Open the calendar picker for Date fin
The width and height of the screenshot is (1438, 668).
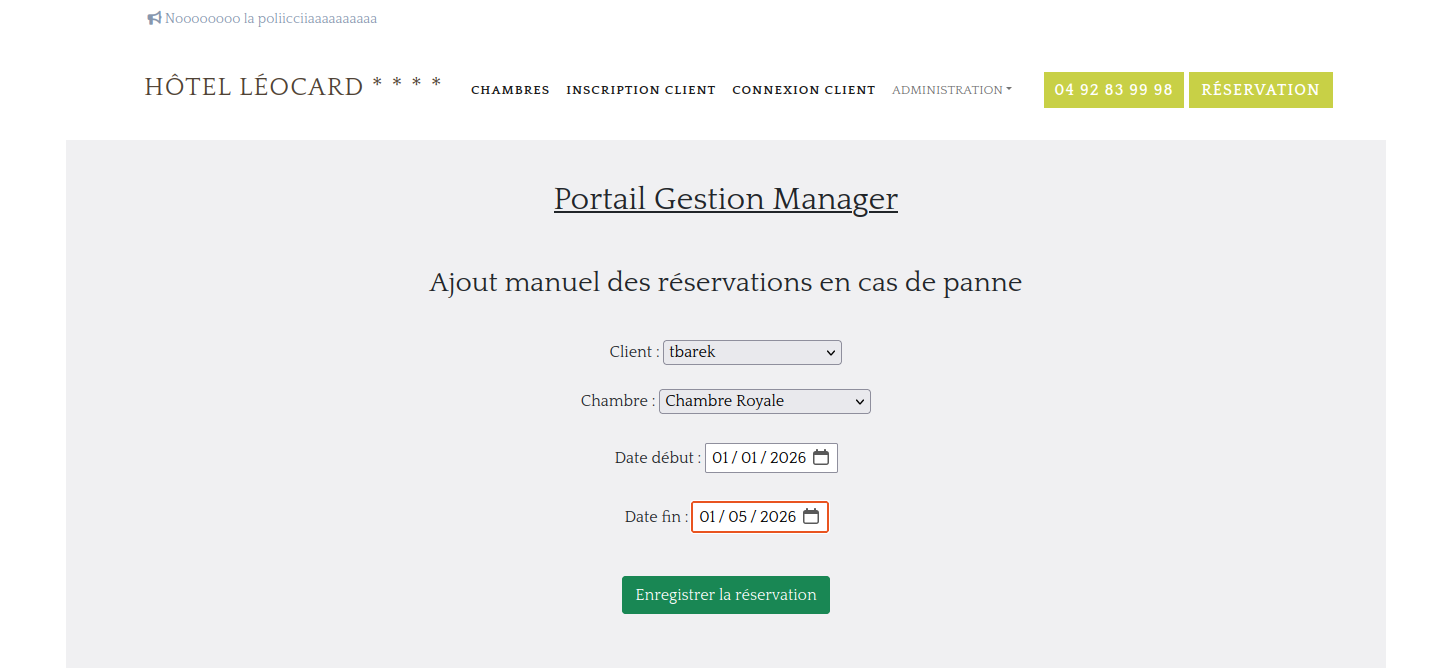tap(811, 517)
